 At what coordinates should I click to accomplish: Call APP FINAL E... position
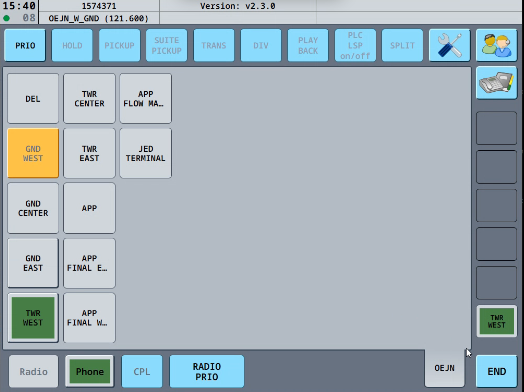pyautogui.click(x=89, y=263)
